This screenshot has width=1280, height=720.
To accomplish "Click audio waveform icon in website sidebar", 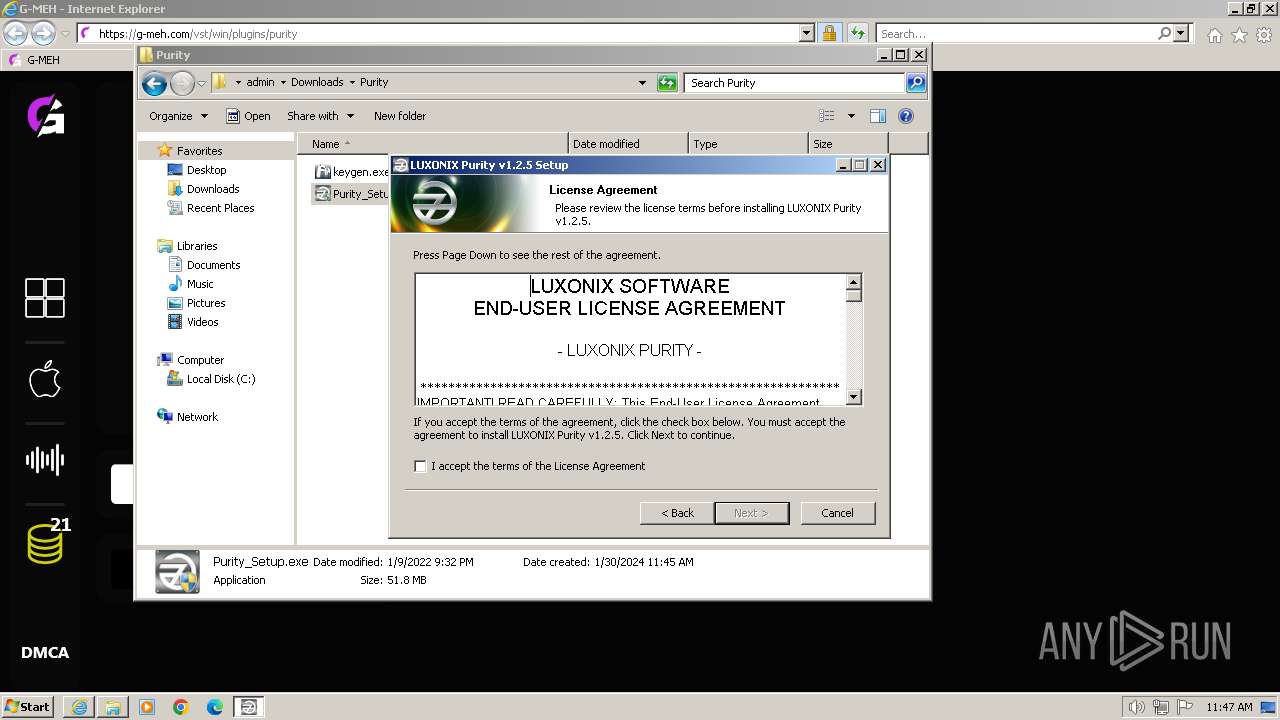I will click(x=45, y=460).
